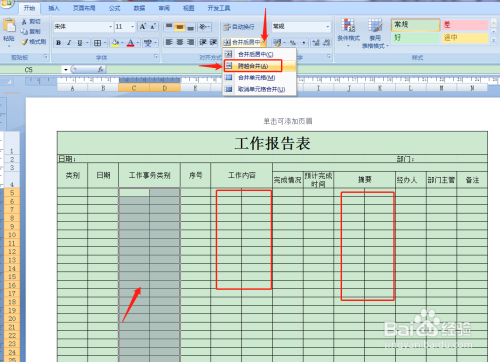500x362 pixels.
Task: Click the Name Box input field
Action: coord(32,70)
